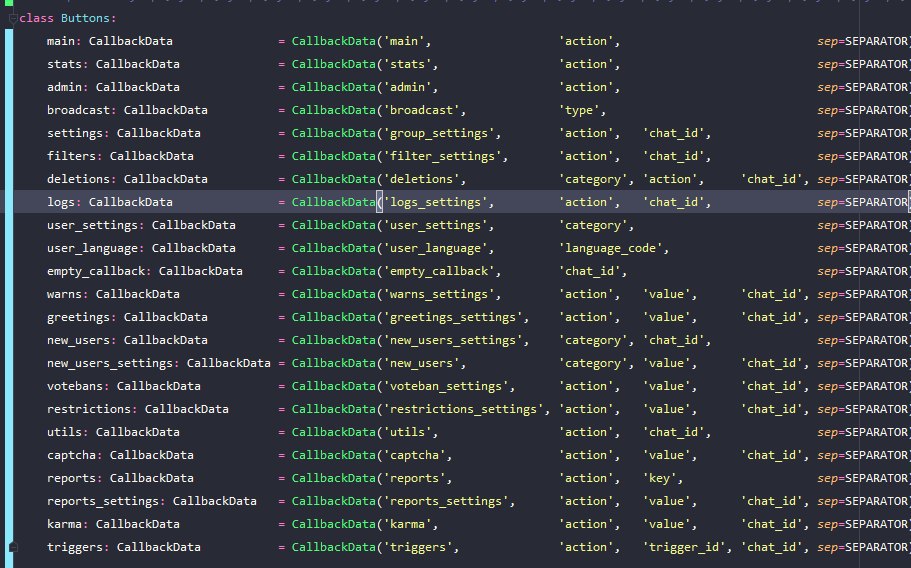Click the 'karma' string literal
The height and width of the screenshot is (568, 911).
(407, 524)
